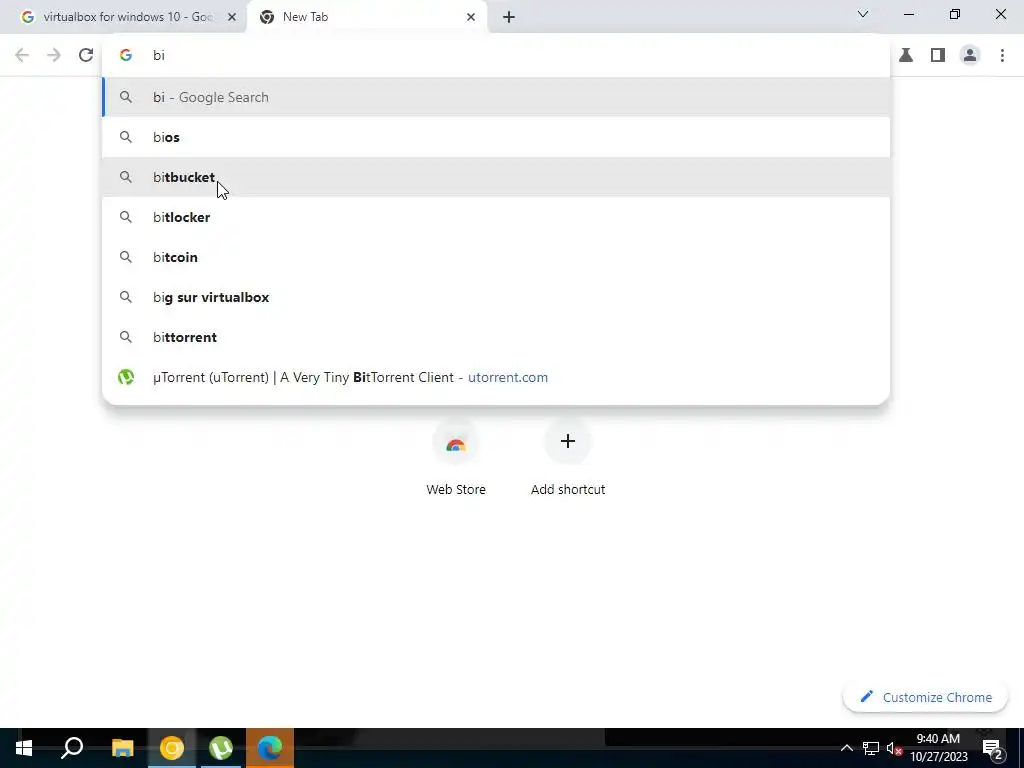Pick the 'bitcoin' suggestion
The image size is (1024, 768).
(x=496, y=257)
